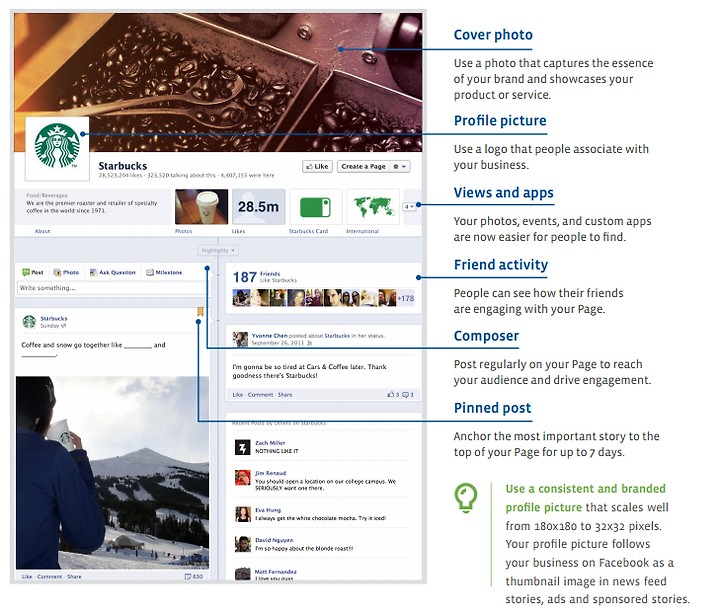This screenshot has width=720, height=615.
Task: Open the About link
Action: 42,231
